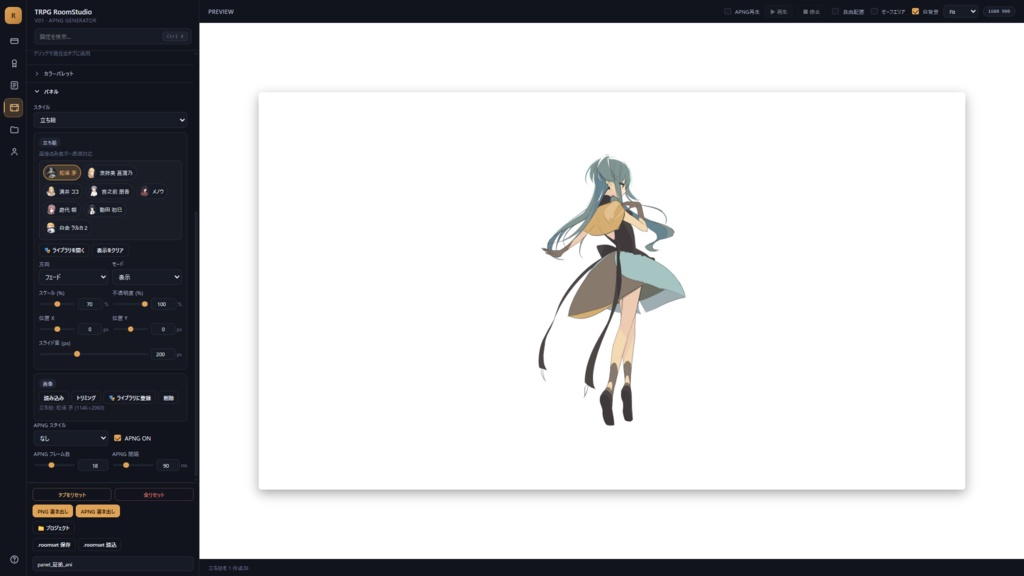1024x576 pixels.
Task: Toggle the APNG再生 checkbox
Action: (x=728, y=12)
